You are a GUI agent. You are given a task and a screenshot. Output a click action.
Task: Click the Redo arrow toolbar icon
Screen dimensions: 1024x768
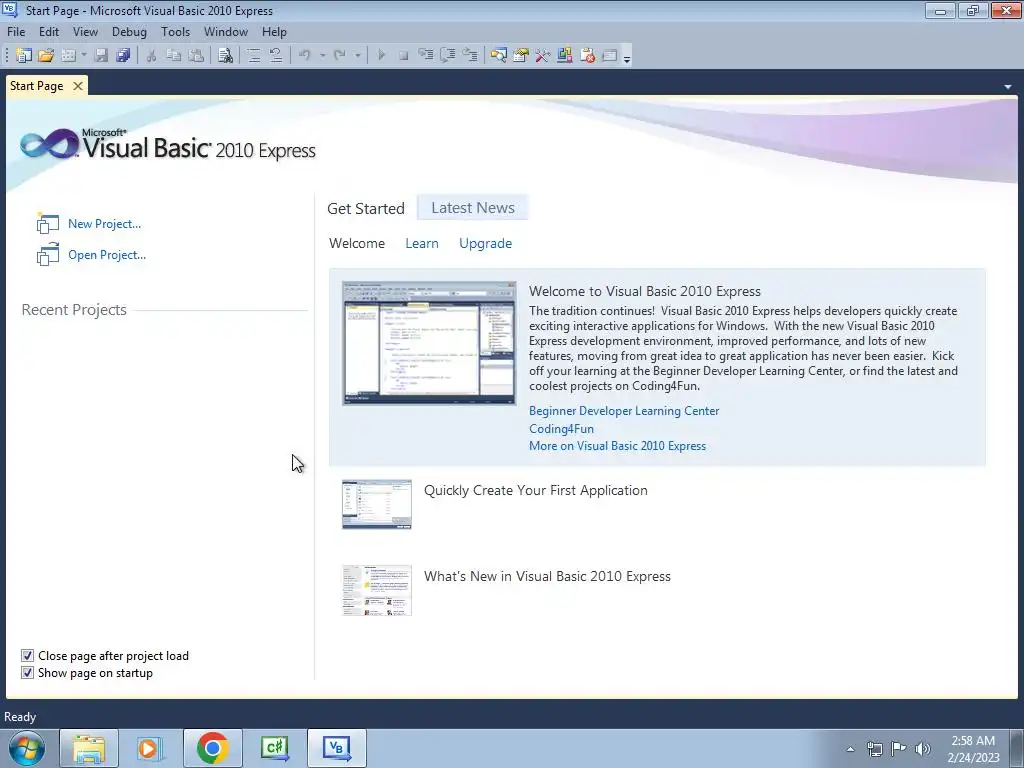point(340,56)
